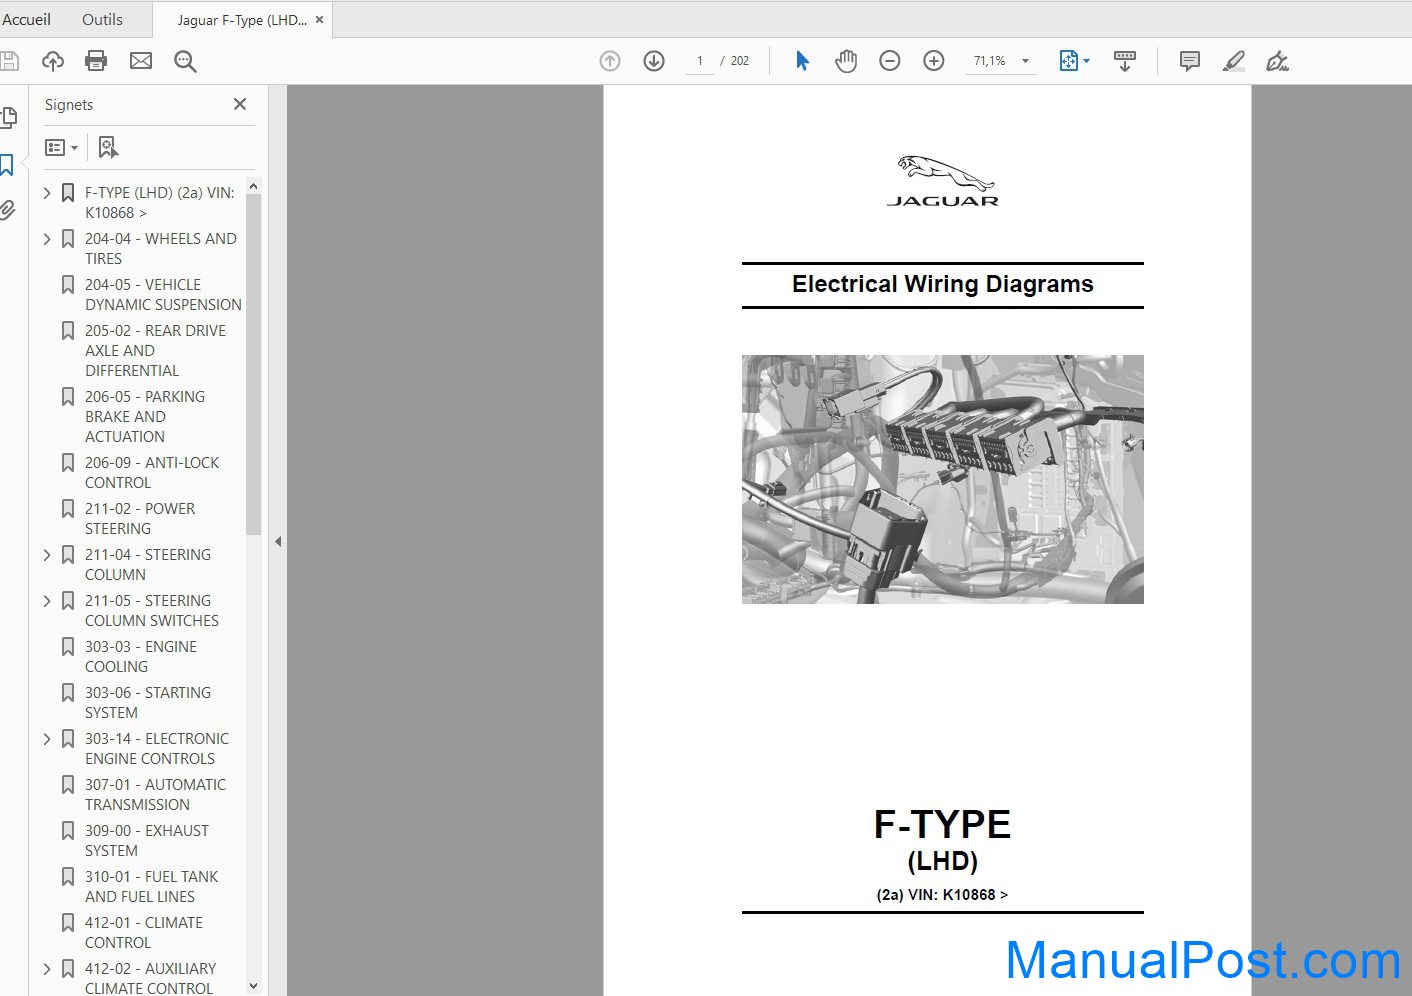Click the Save file icon
Viewport: 1412px width, 996px height.
coord(8,61)
